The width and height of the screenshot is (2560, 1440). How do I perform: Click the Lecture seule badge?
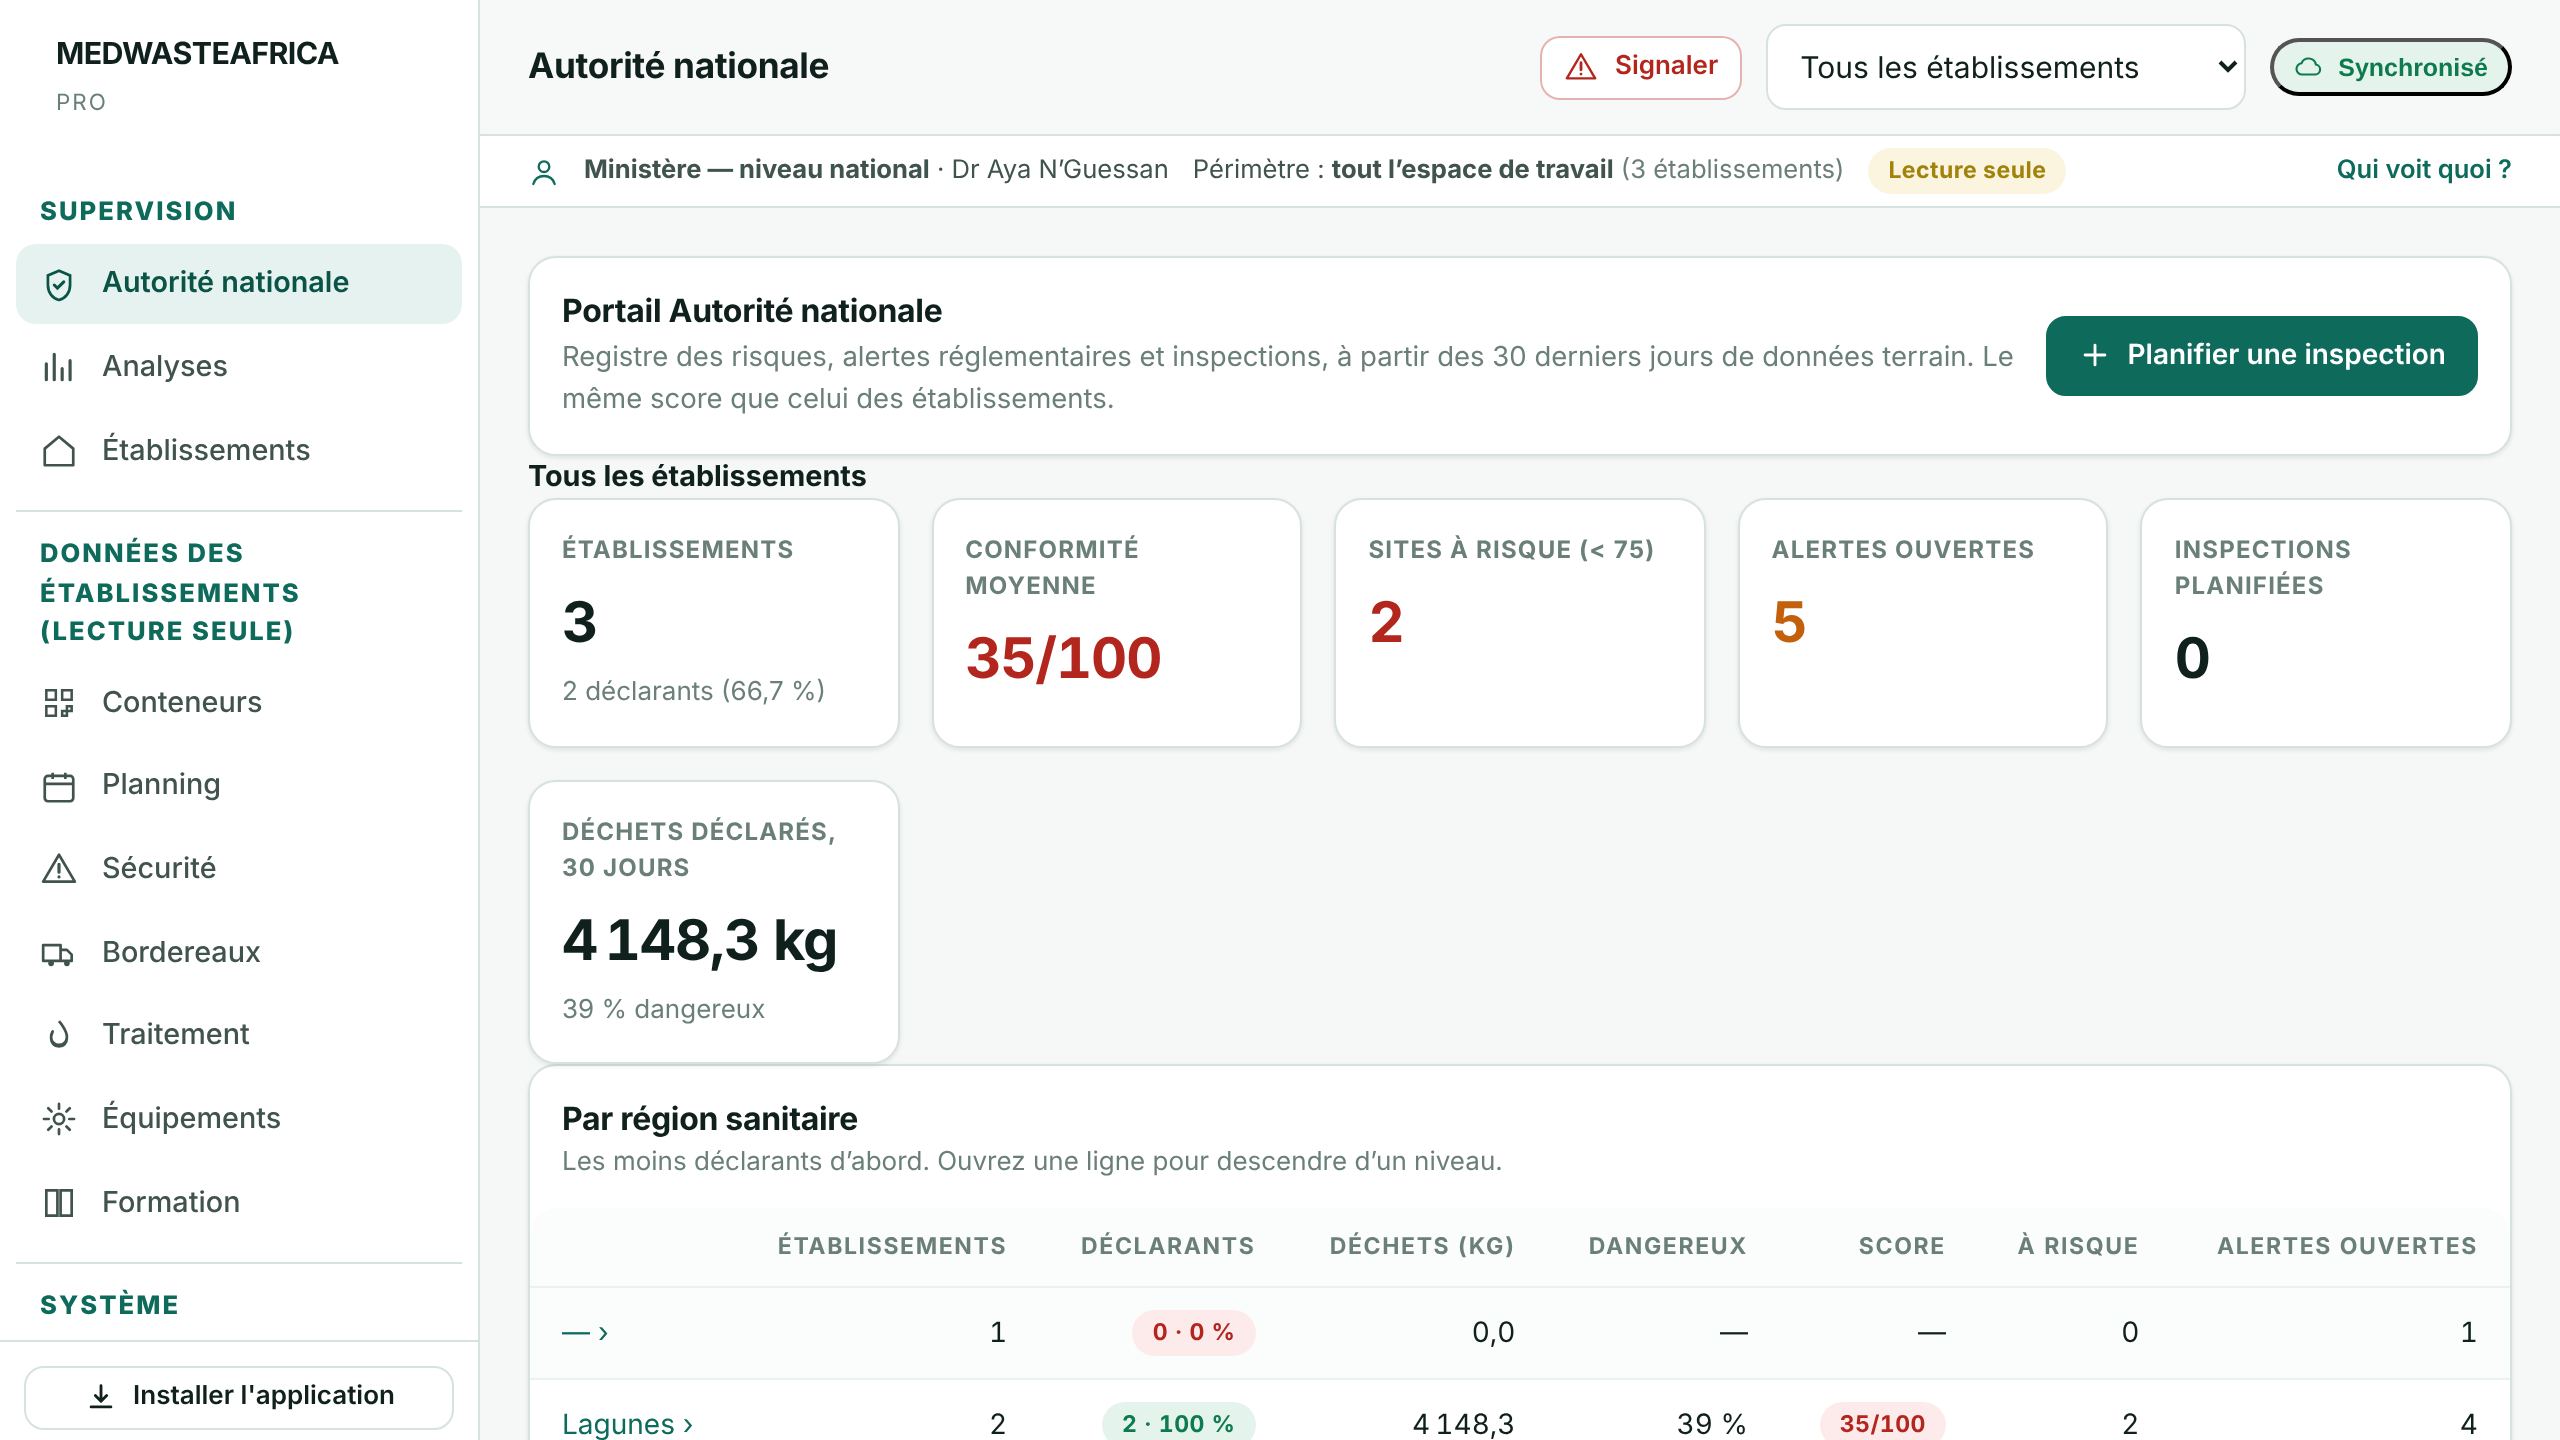(x=1966, y=171)
